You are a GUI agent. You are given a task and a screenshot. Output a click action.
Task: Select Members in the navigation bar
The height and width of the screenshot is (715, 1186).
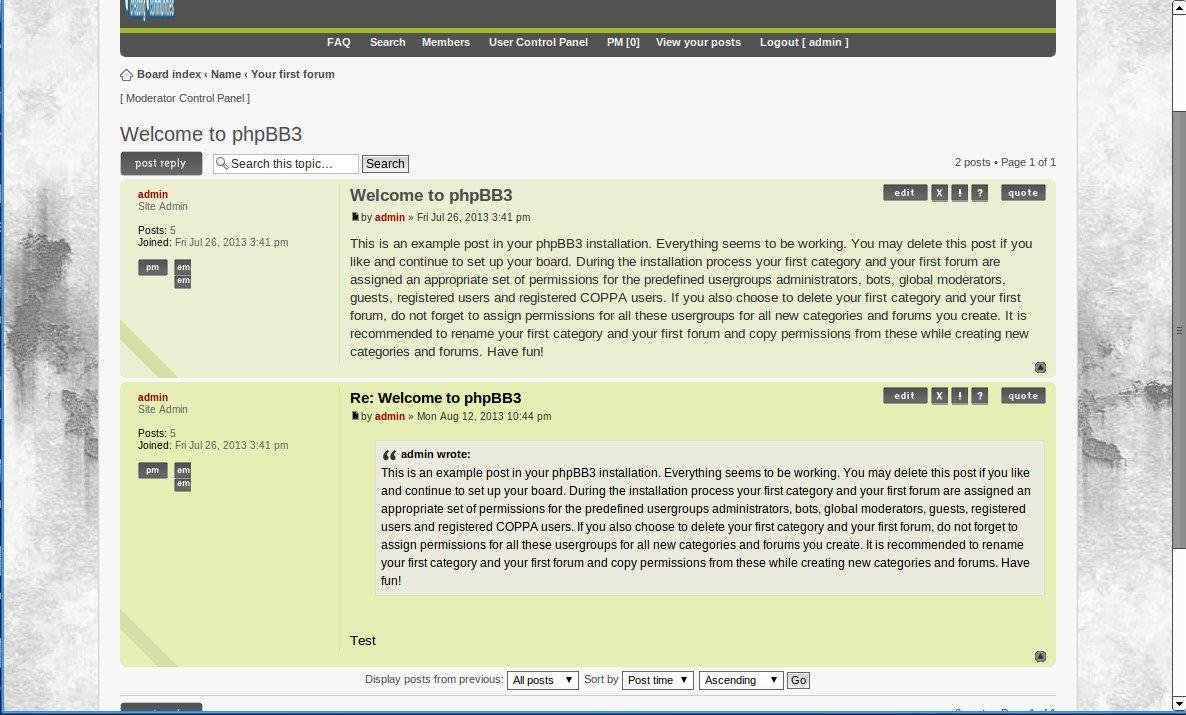[446, 42]
